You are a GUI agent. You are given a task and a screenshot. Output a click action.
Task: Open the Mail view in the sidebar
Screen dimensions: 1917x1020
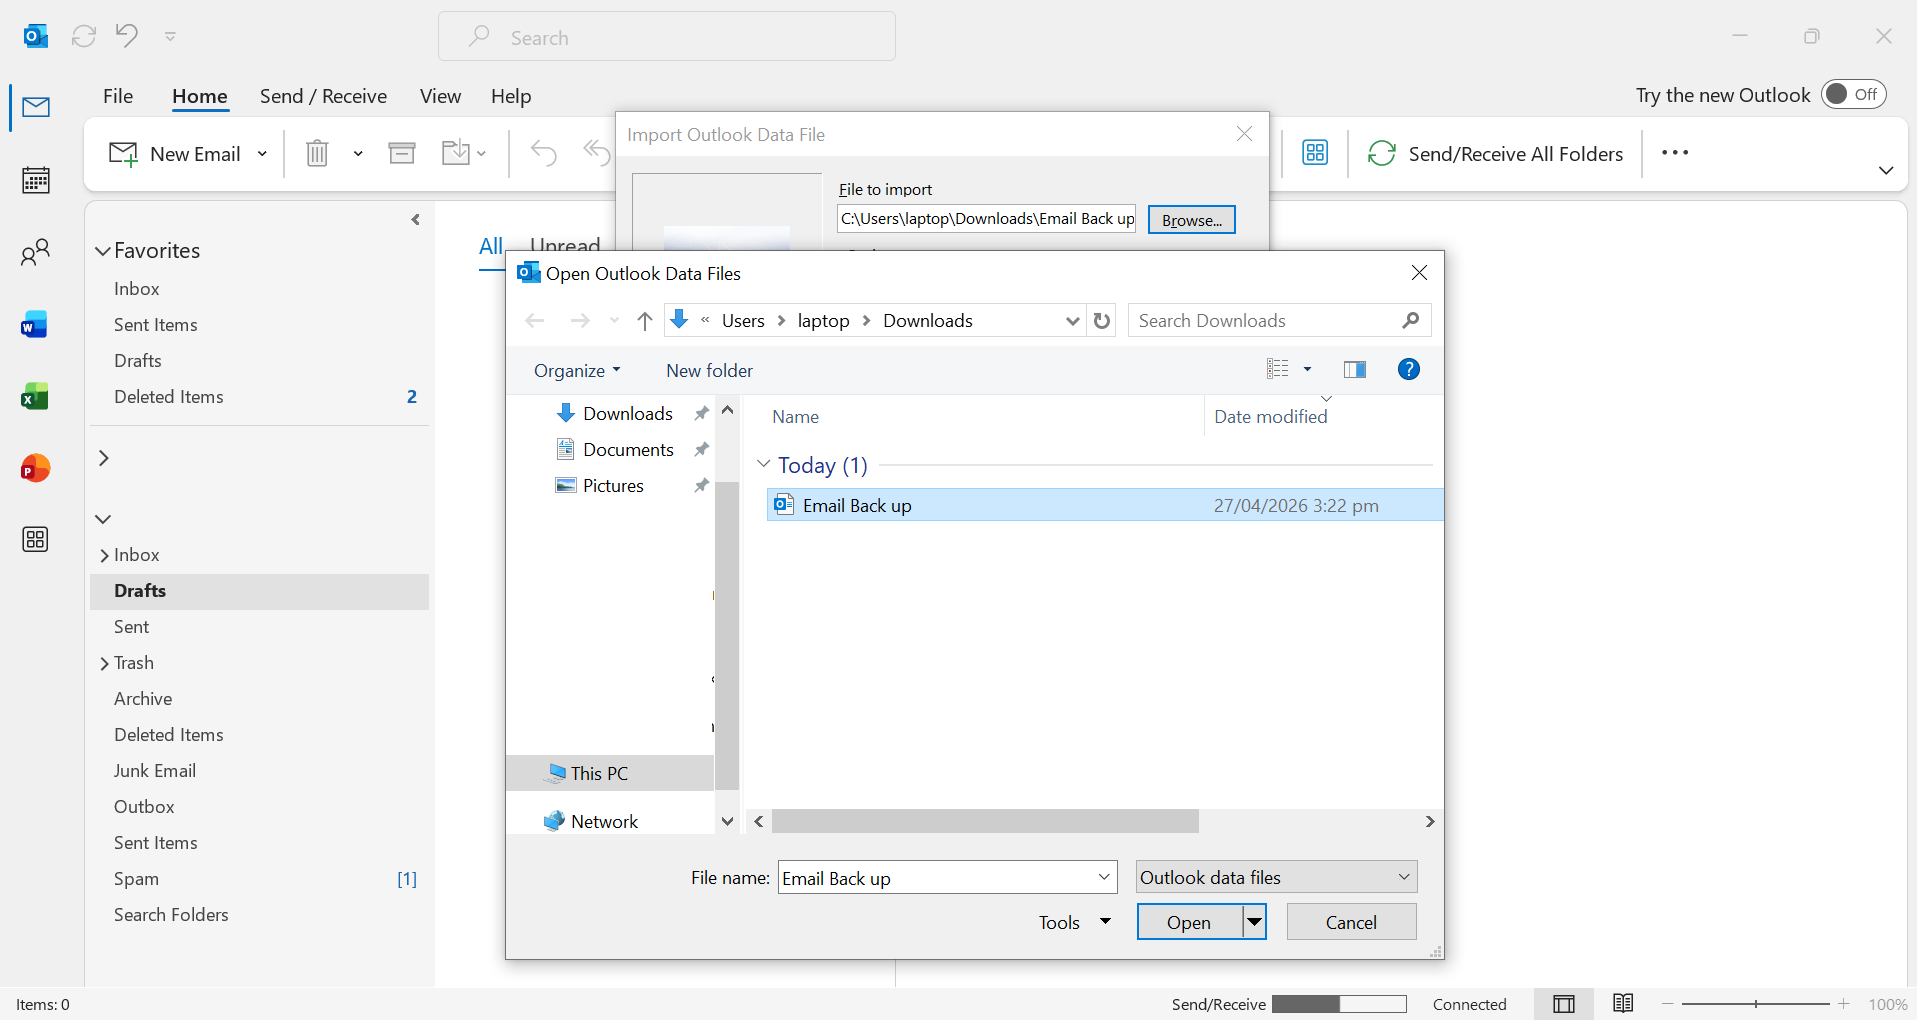point(36,107)
